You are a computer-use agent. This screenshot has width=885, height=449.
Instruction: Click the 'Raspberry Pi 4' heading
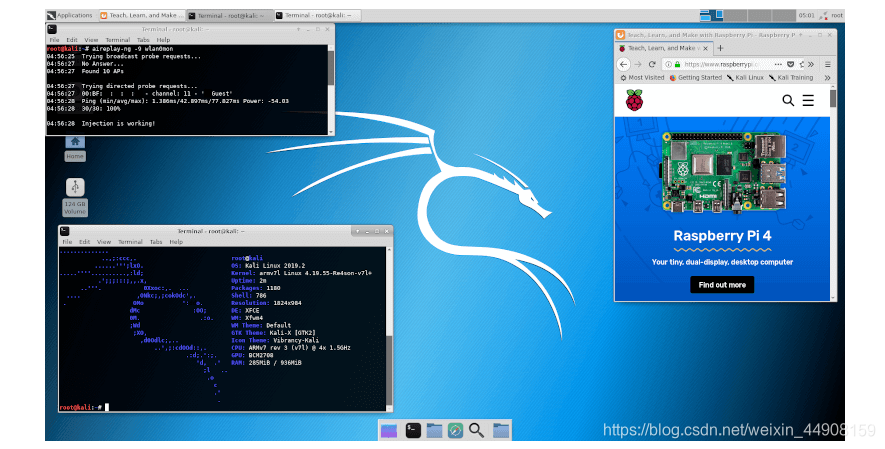coord(722,236)
